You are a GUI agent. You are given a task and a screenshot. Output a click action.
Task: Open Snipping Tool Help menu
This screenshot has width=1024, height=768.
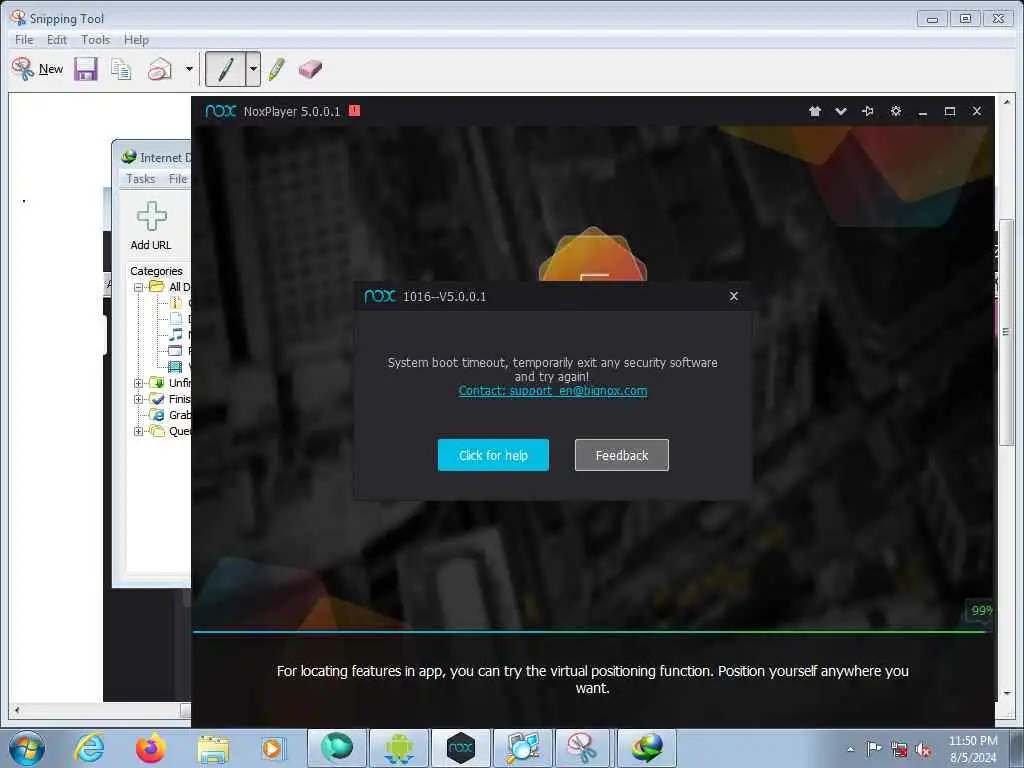point(136,40)
